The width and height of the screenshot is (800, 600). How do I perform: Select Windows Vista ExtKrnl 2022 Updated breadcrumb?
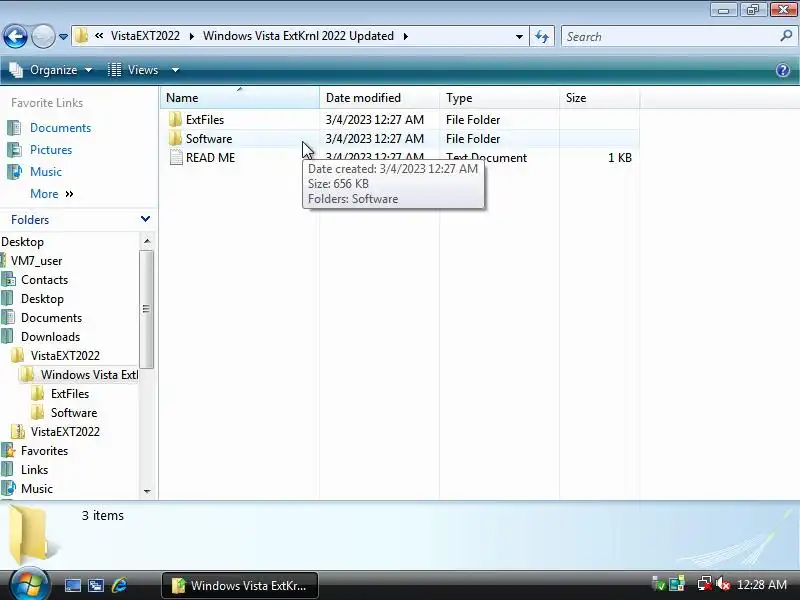pyautogui.click(x=298, y=36)
